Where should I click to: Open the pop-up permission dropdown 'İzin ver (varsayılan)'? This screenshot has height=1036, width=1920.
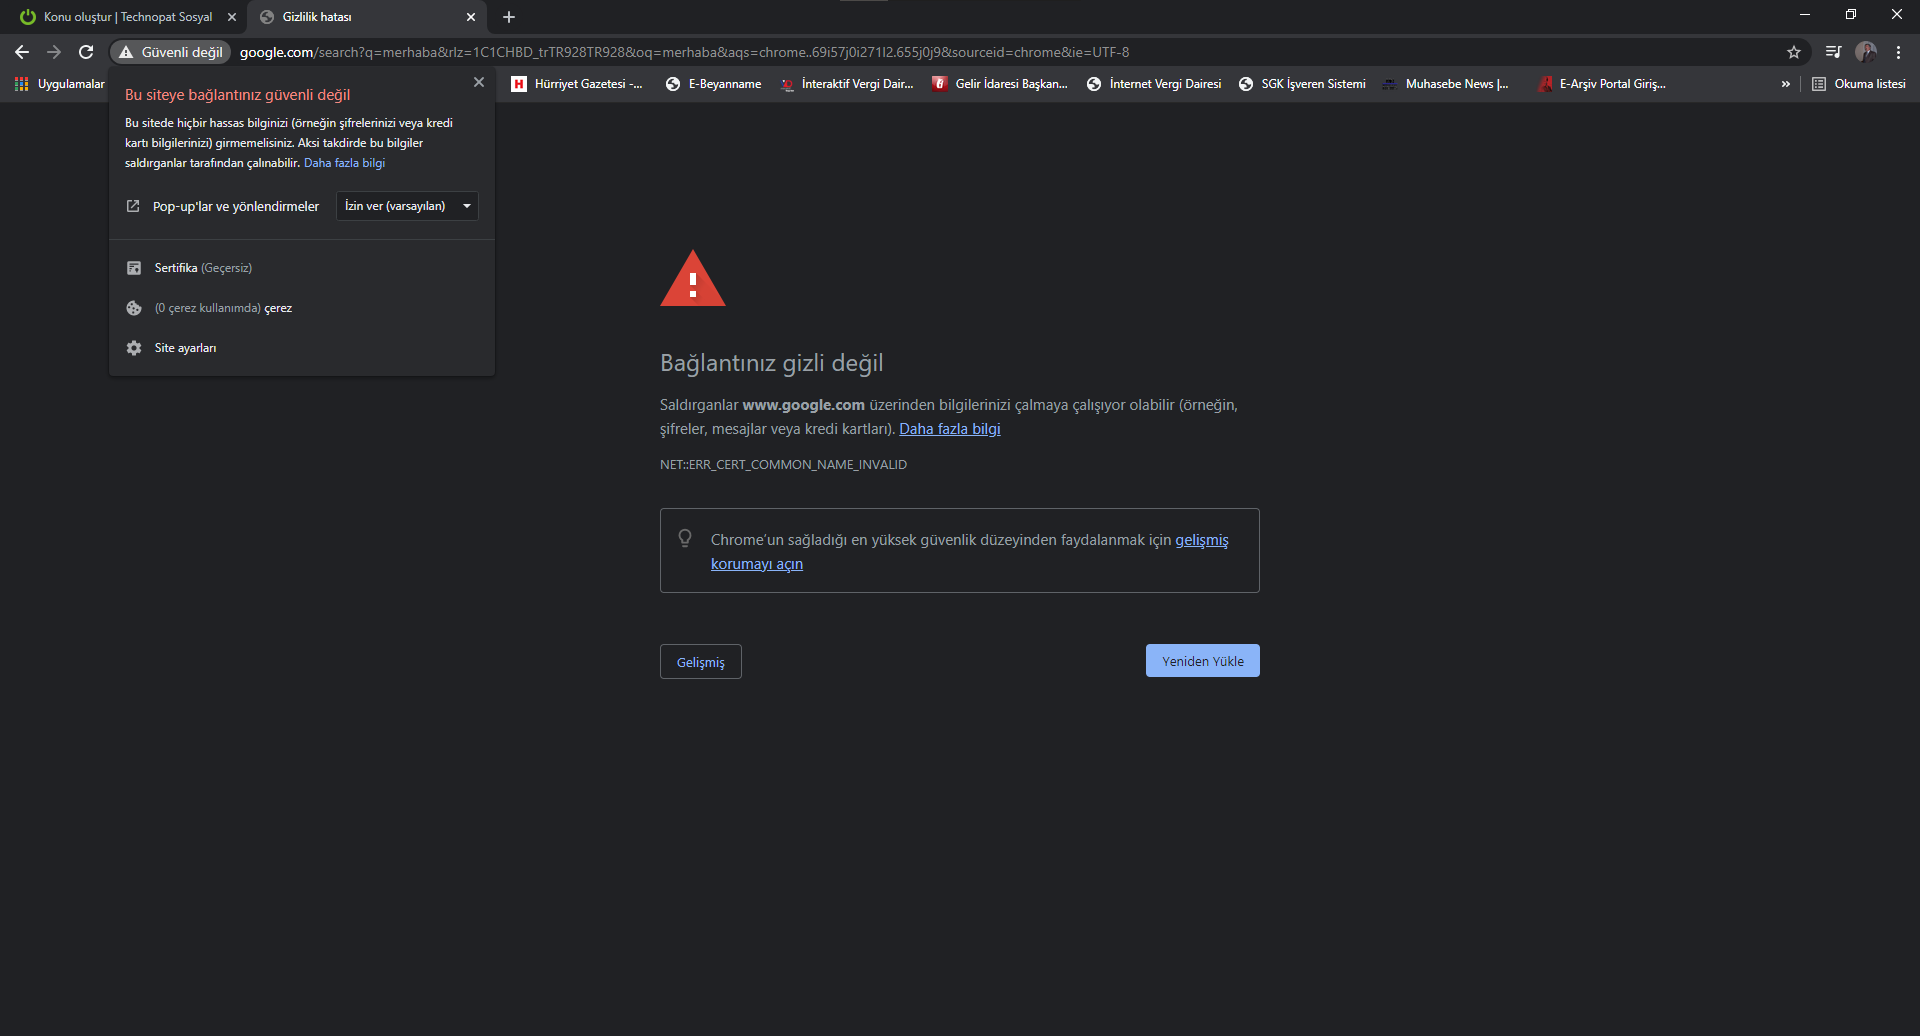(x=407, y=206)
